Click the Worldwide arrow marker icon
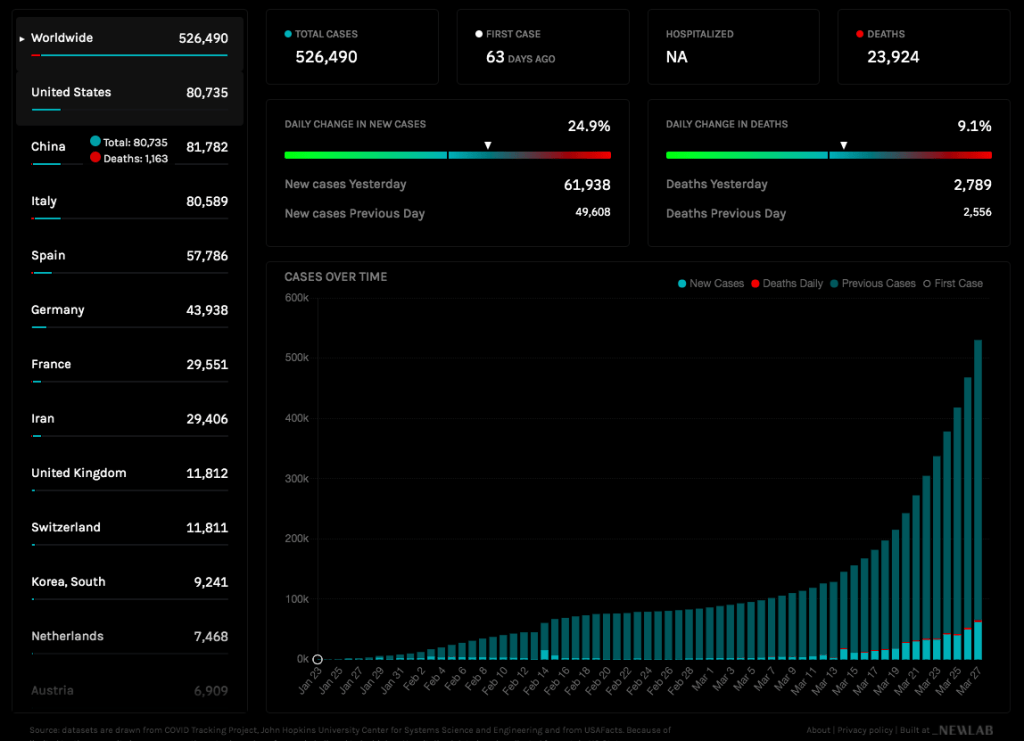Image resolution: width=1024 pixels, height=741 pixels. pyautogui.click(x=22, y=39)
